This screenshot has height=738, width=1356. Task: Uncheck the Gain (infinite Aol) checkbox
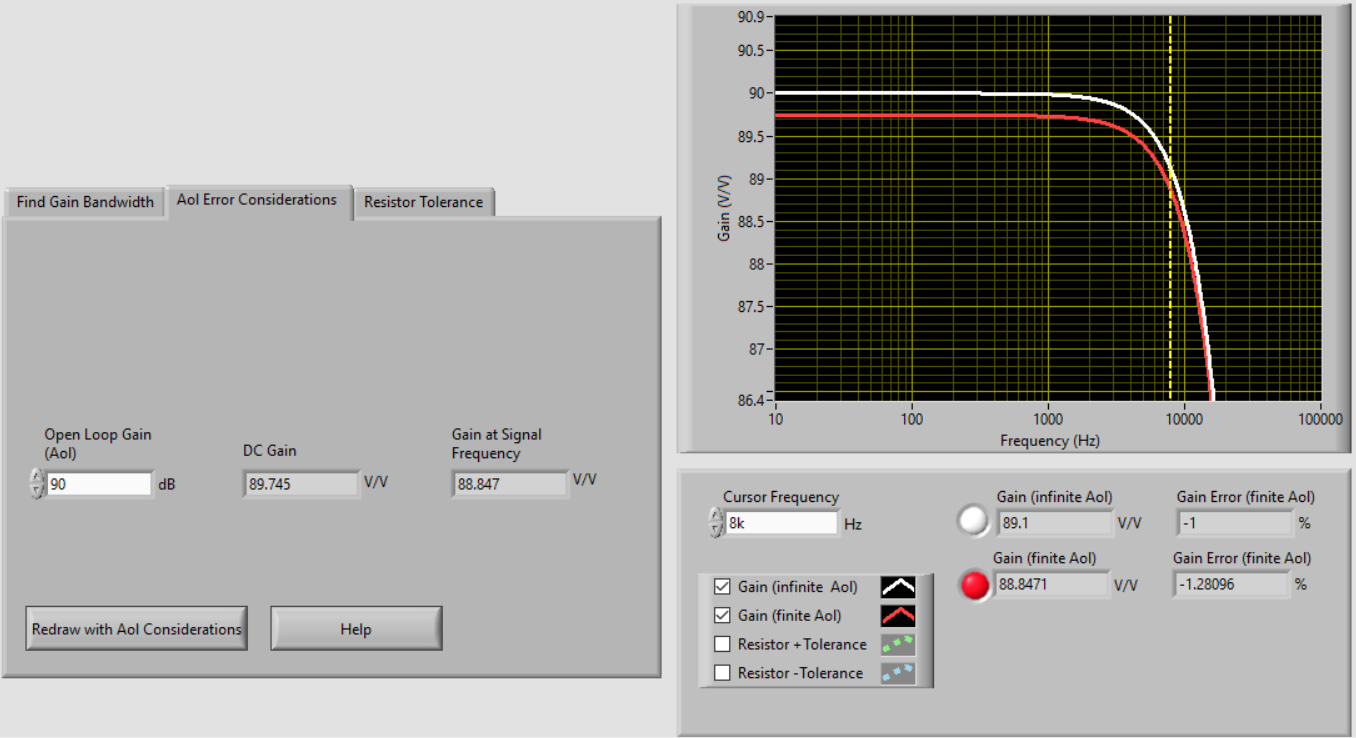click(722, 587)
